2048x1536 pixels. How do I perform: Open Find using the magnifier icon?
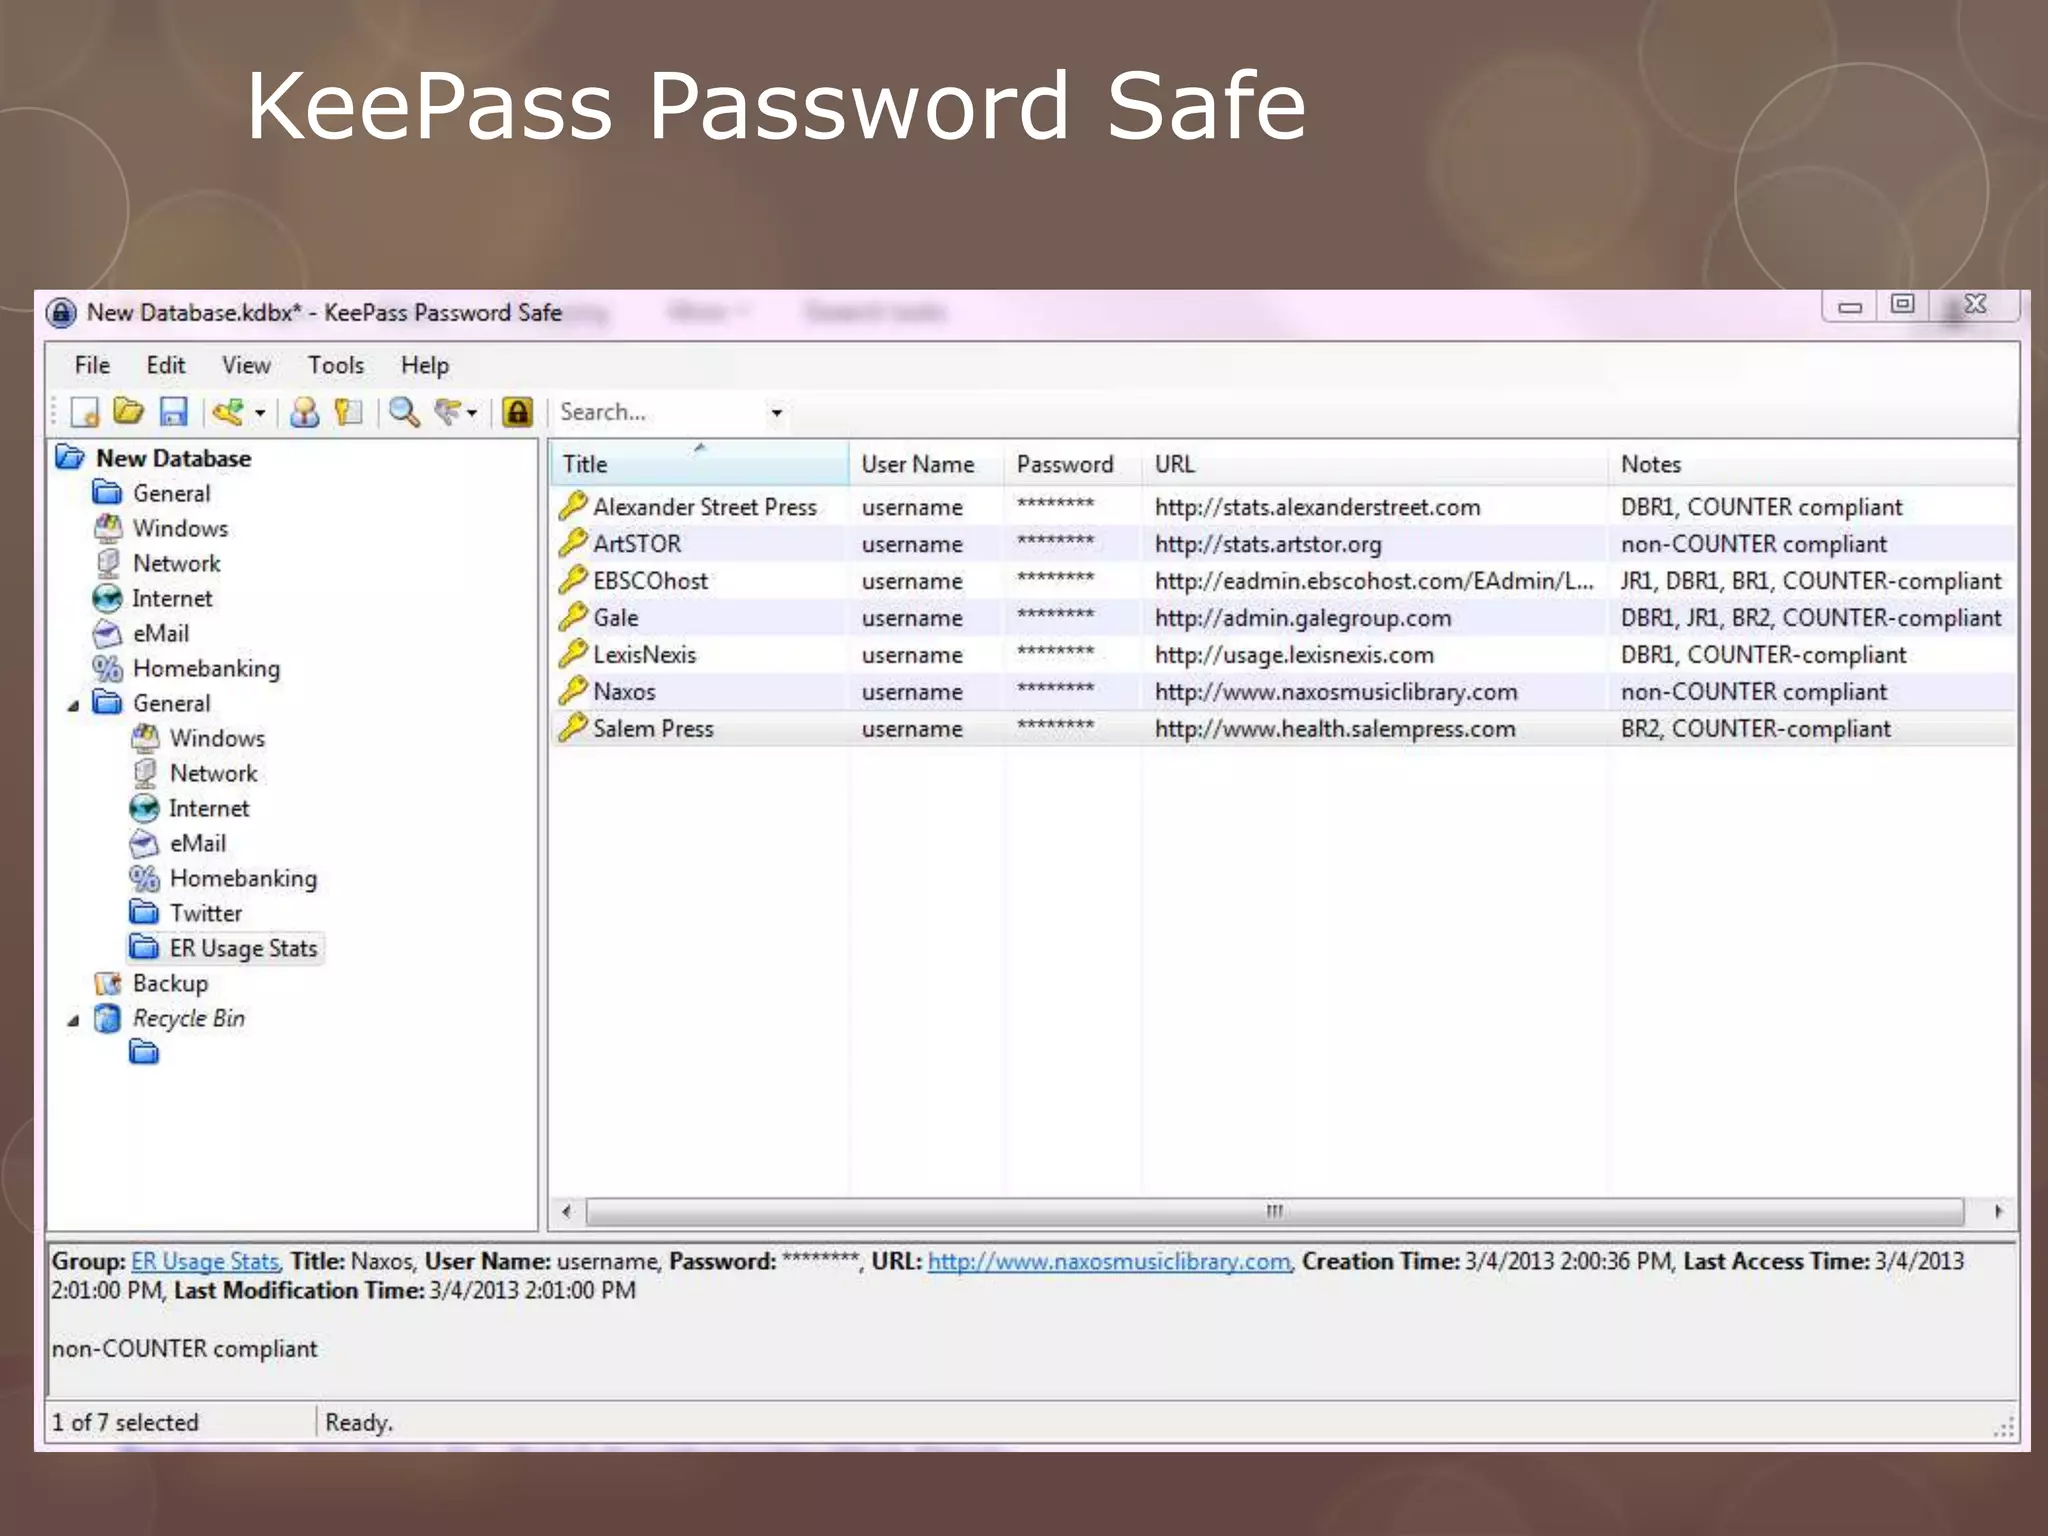(x=404, y=412)
